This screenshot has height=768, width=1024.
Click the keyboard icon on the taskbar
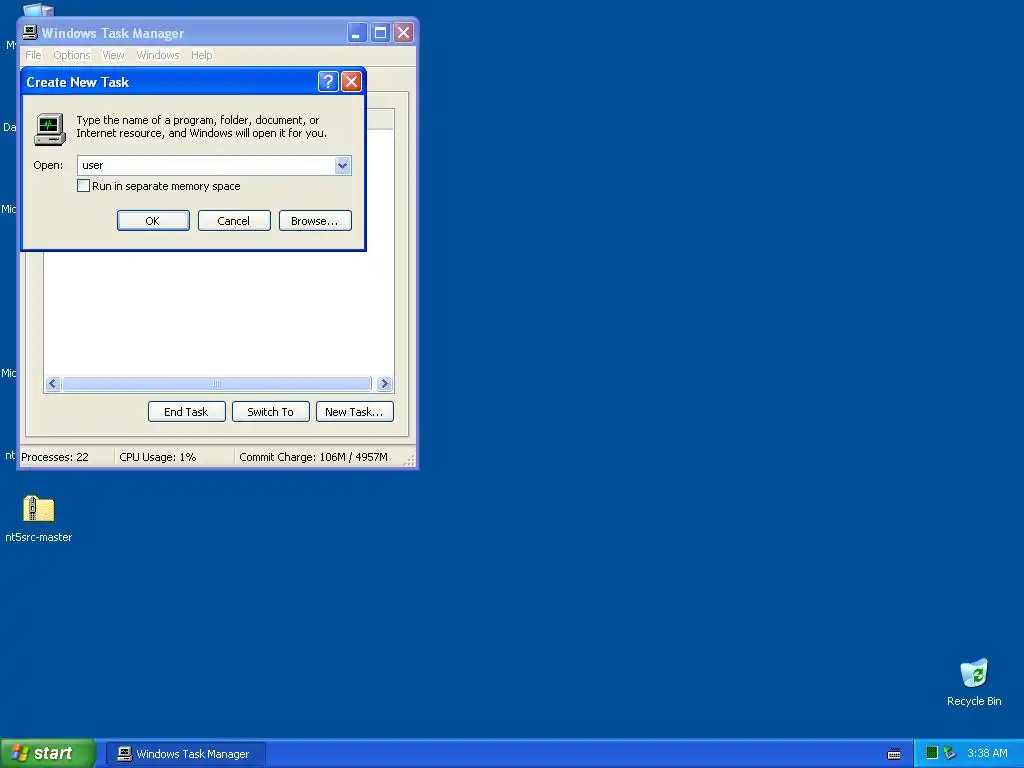point(894,754)
